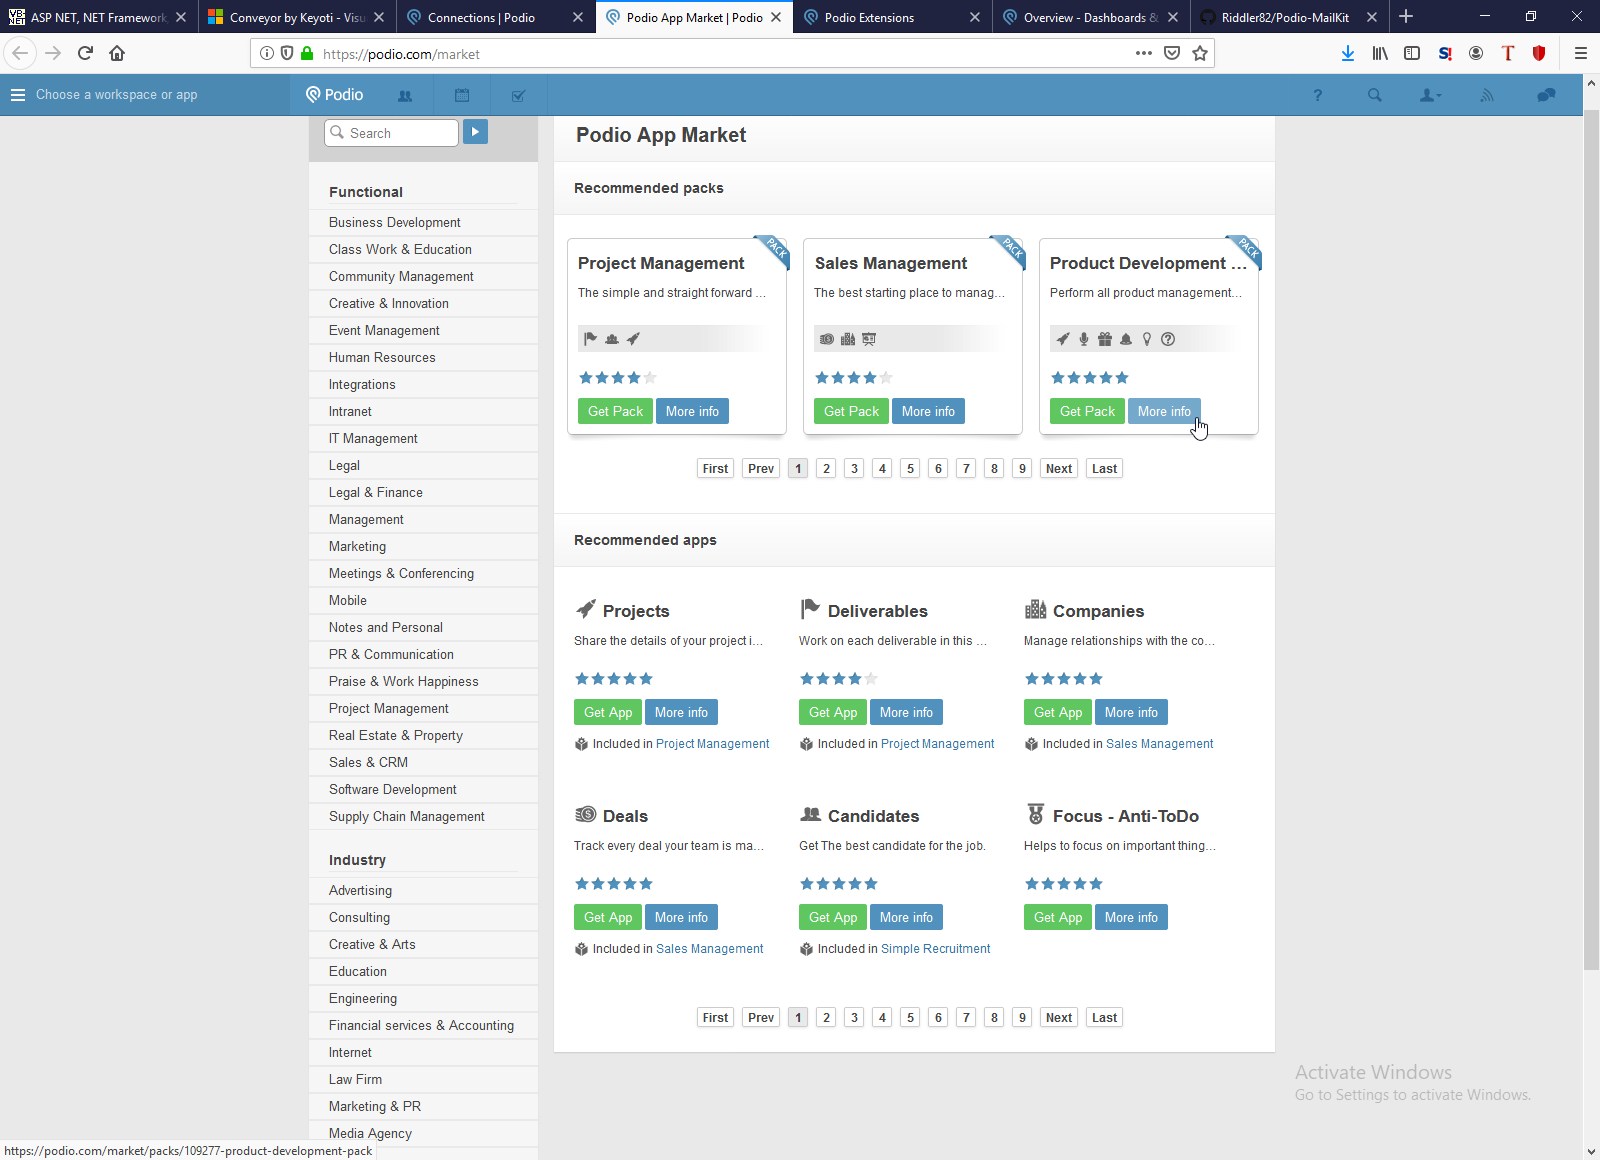Image resolution: width=1600 pixels, height=1160 pixels.
Task: Toggle the Firefox sidebars icon
Action: [x=1412, y=53]
